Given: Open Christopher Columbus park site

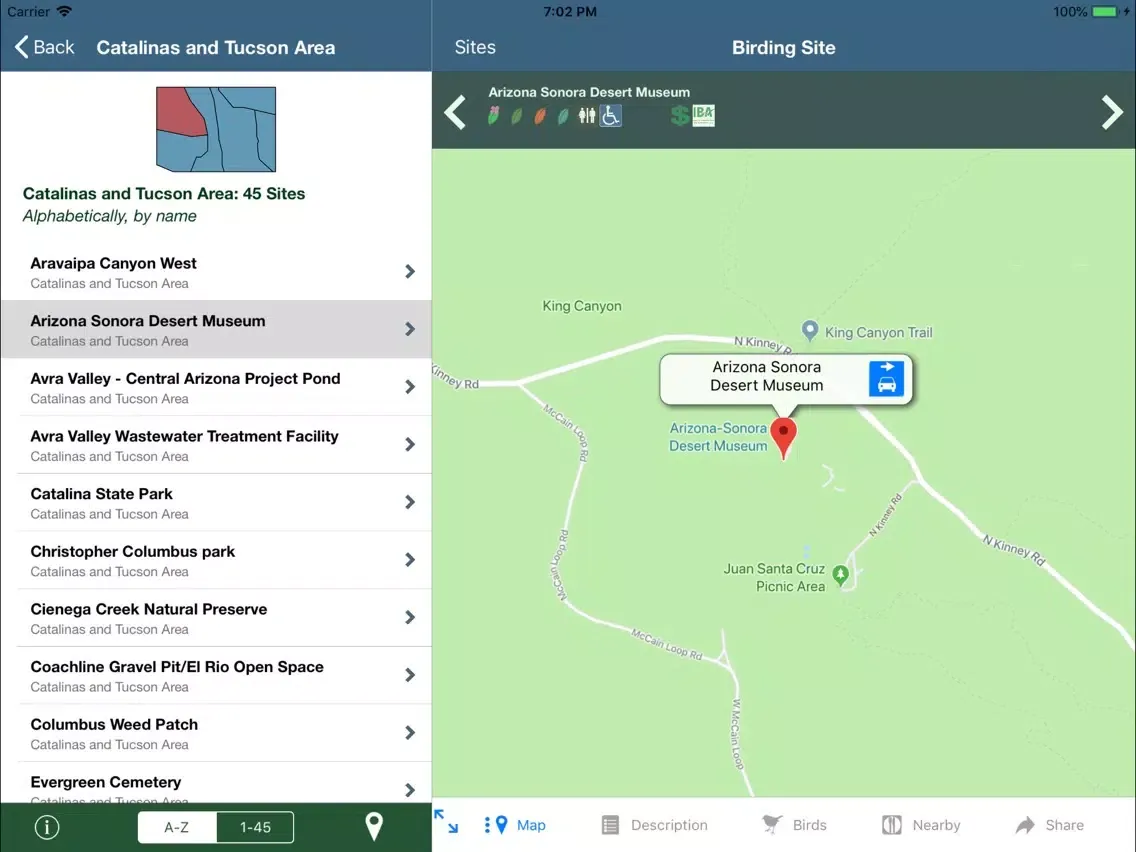Looking at the screenshot, I should pos(216,560).
